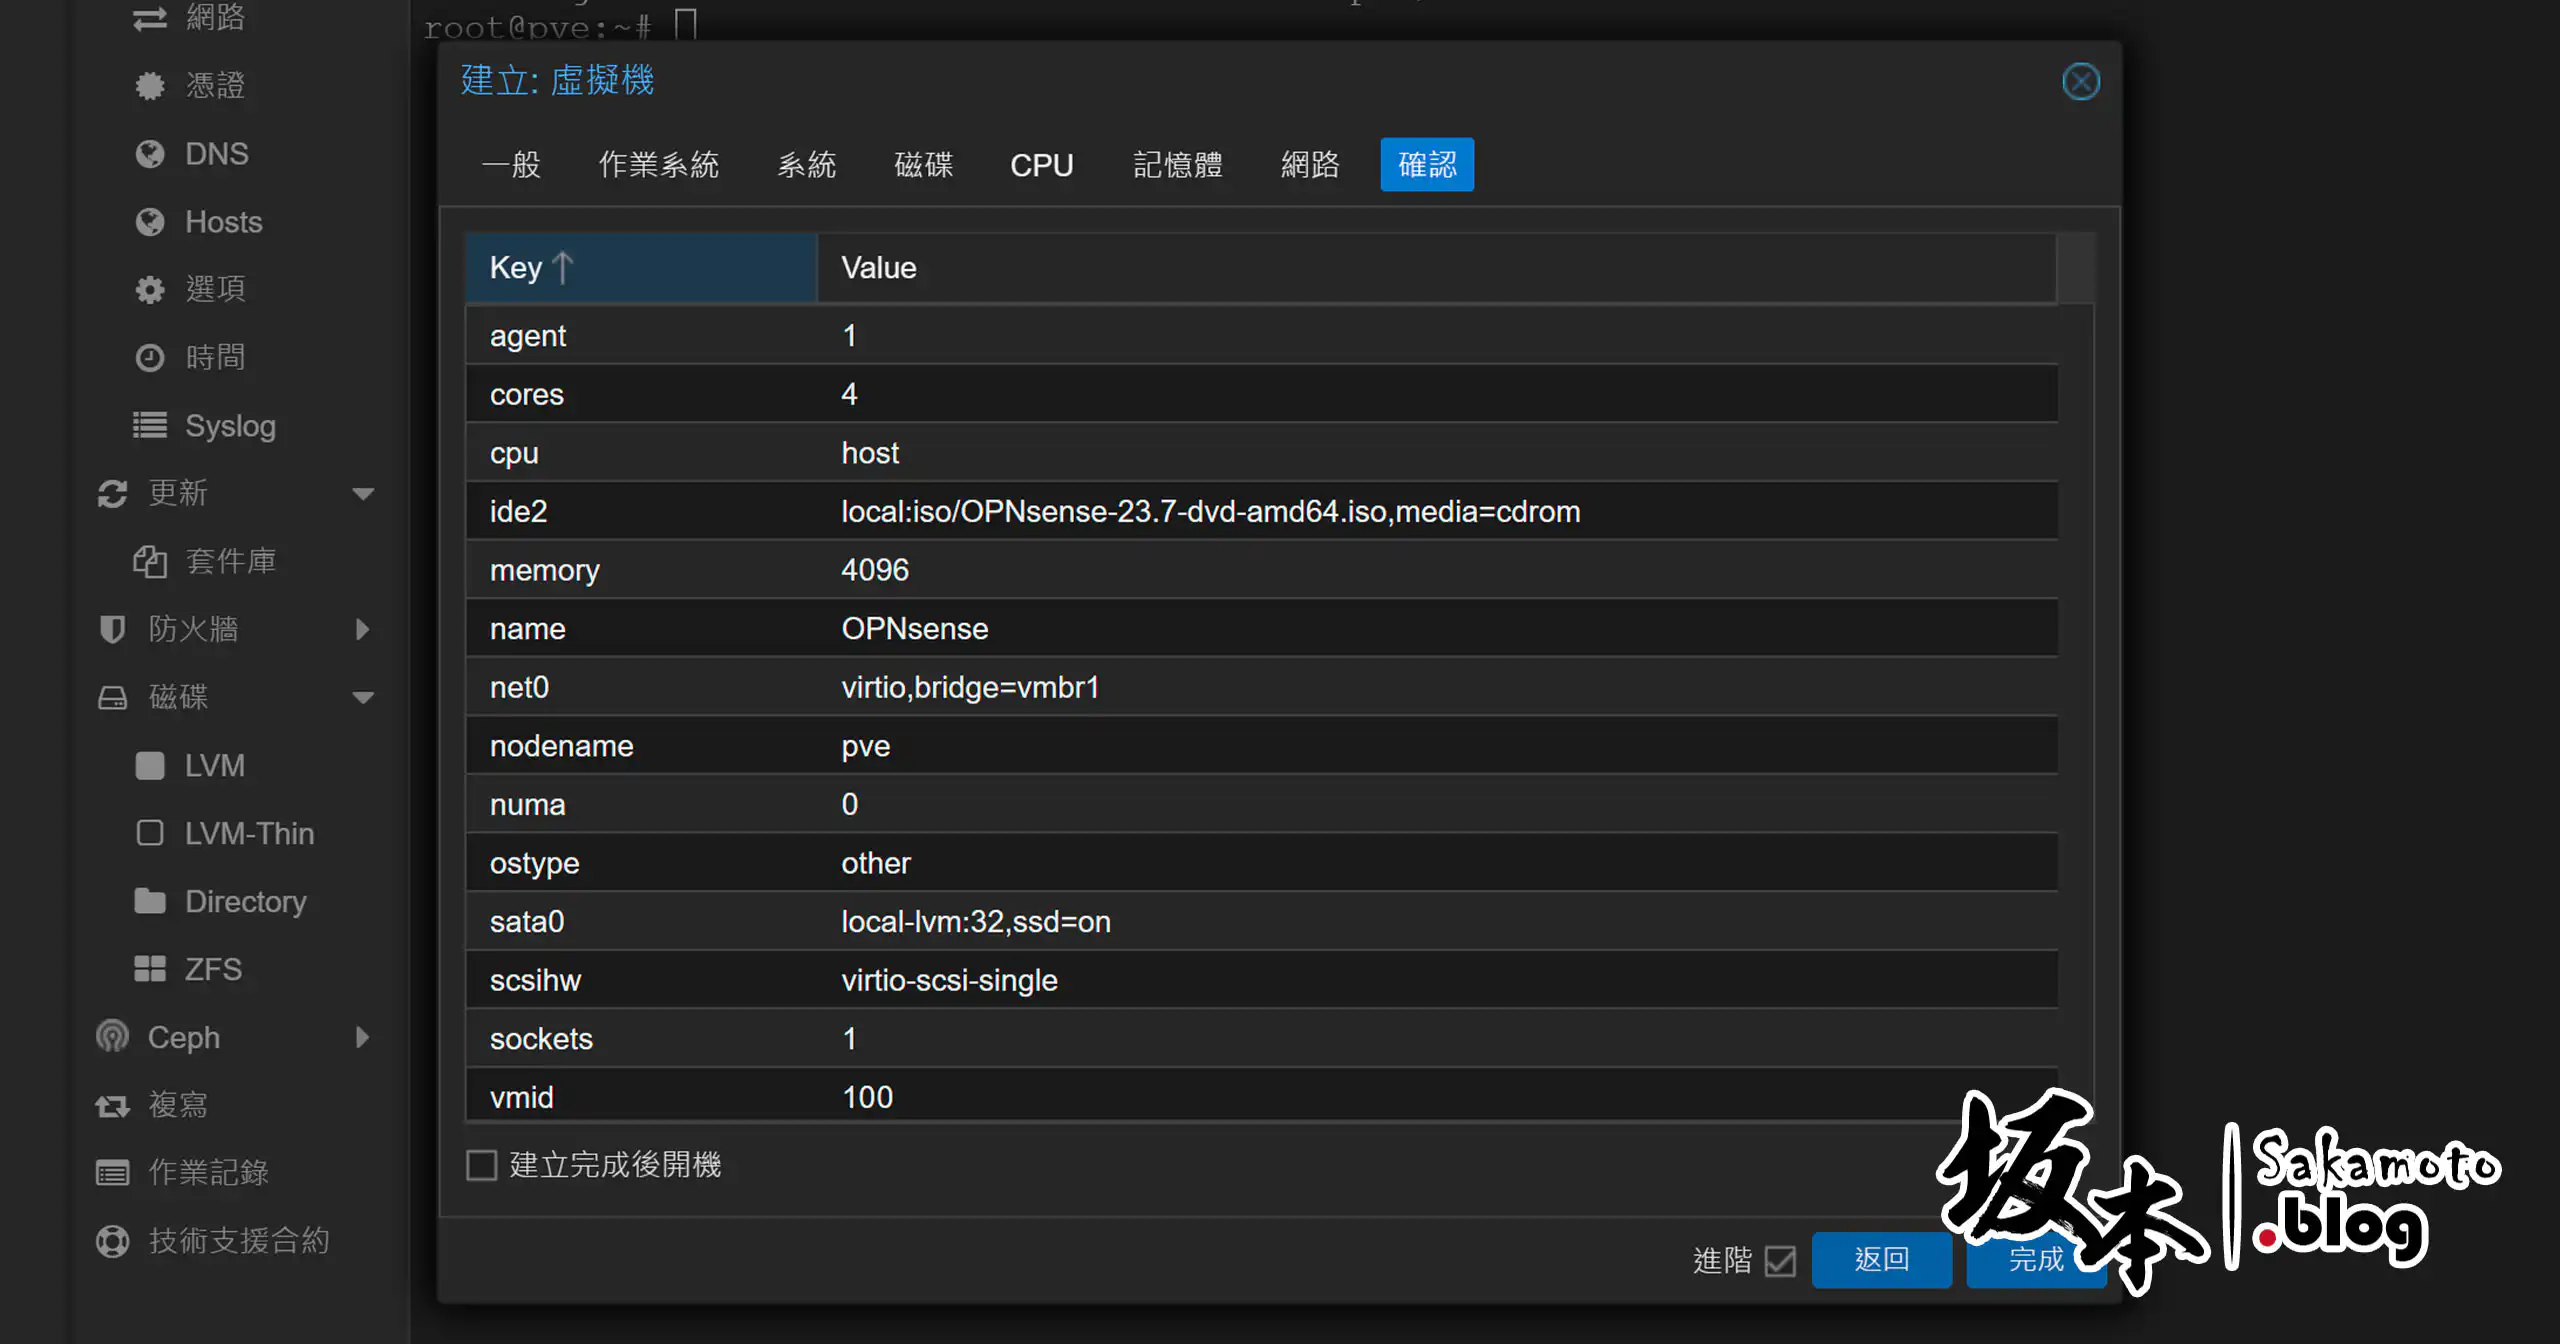
Task: Open the DNS settings in the sidebar
Action: coord(216,153)
